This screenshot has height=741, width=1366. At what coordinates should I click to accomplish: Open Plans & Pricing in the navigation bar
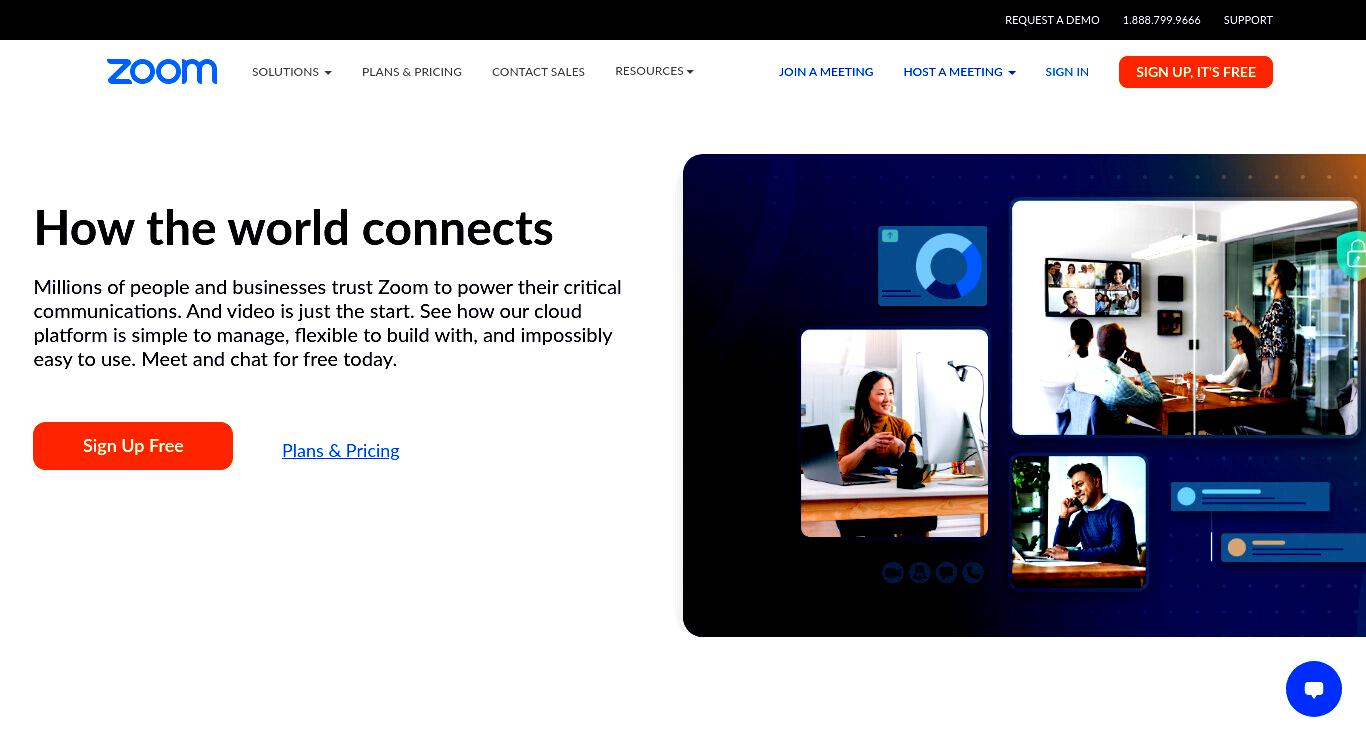click(x=412, y=72)
